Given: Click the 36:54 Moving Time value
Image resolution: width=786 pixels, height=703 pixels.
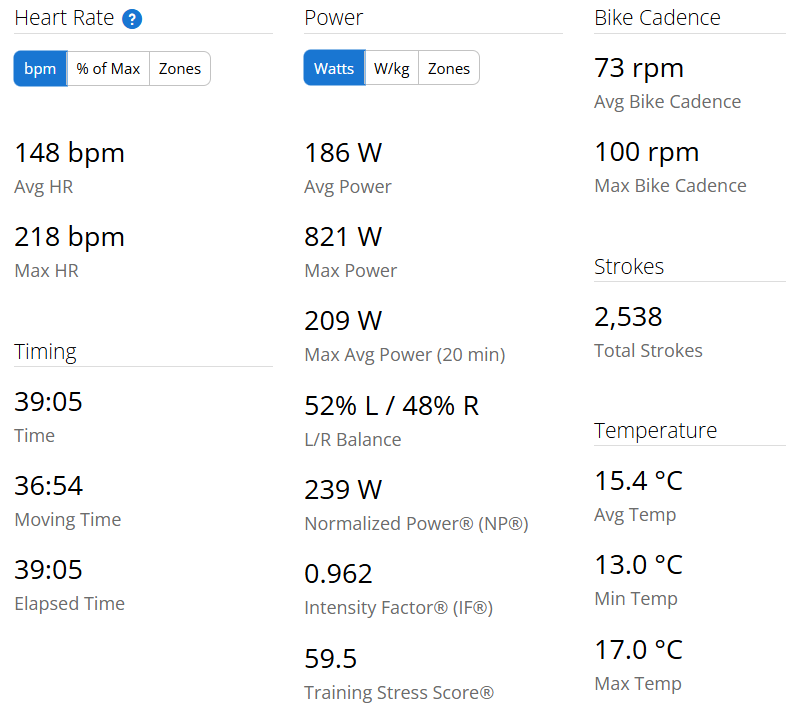Looking at the screenshot, I should 48,486.
